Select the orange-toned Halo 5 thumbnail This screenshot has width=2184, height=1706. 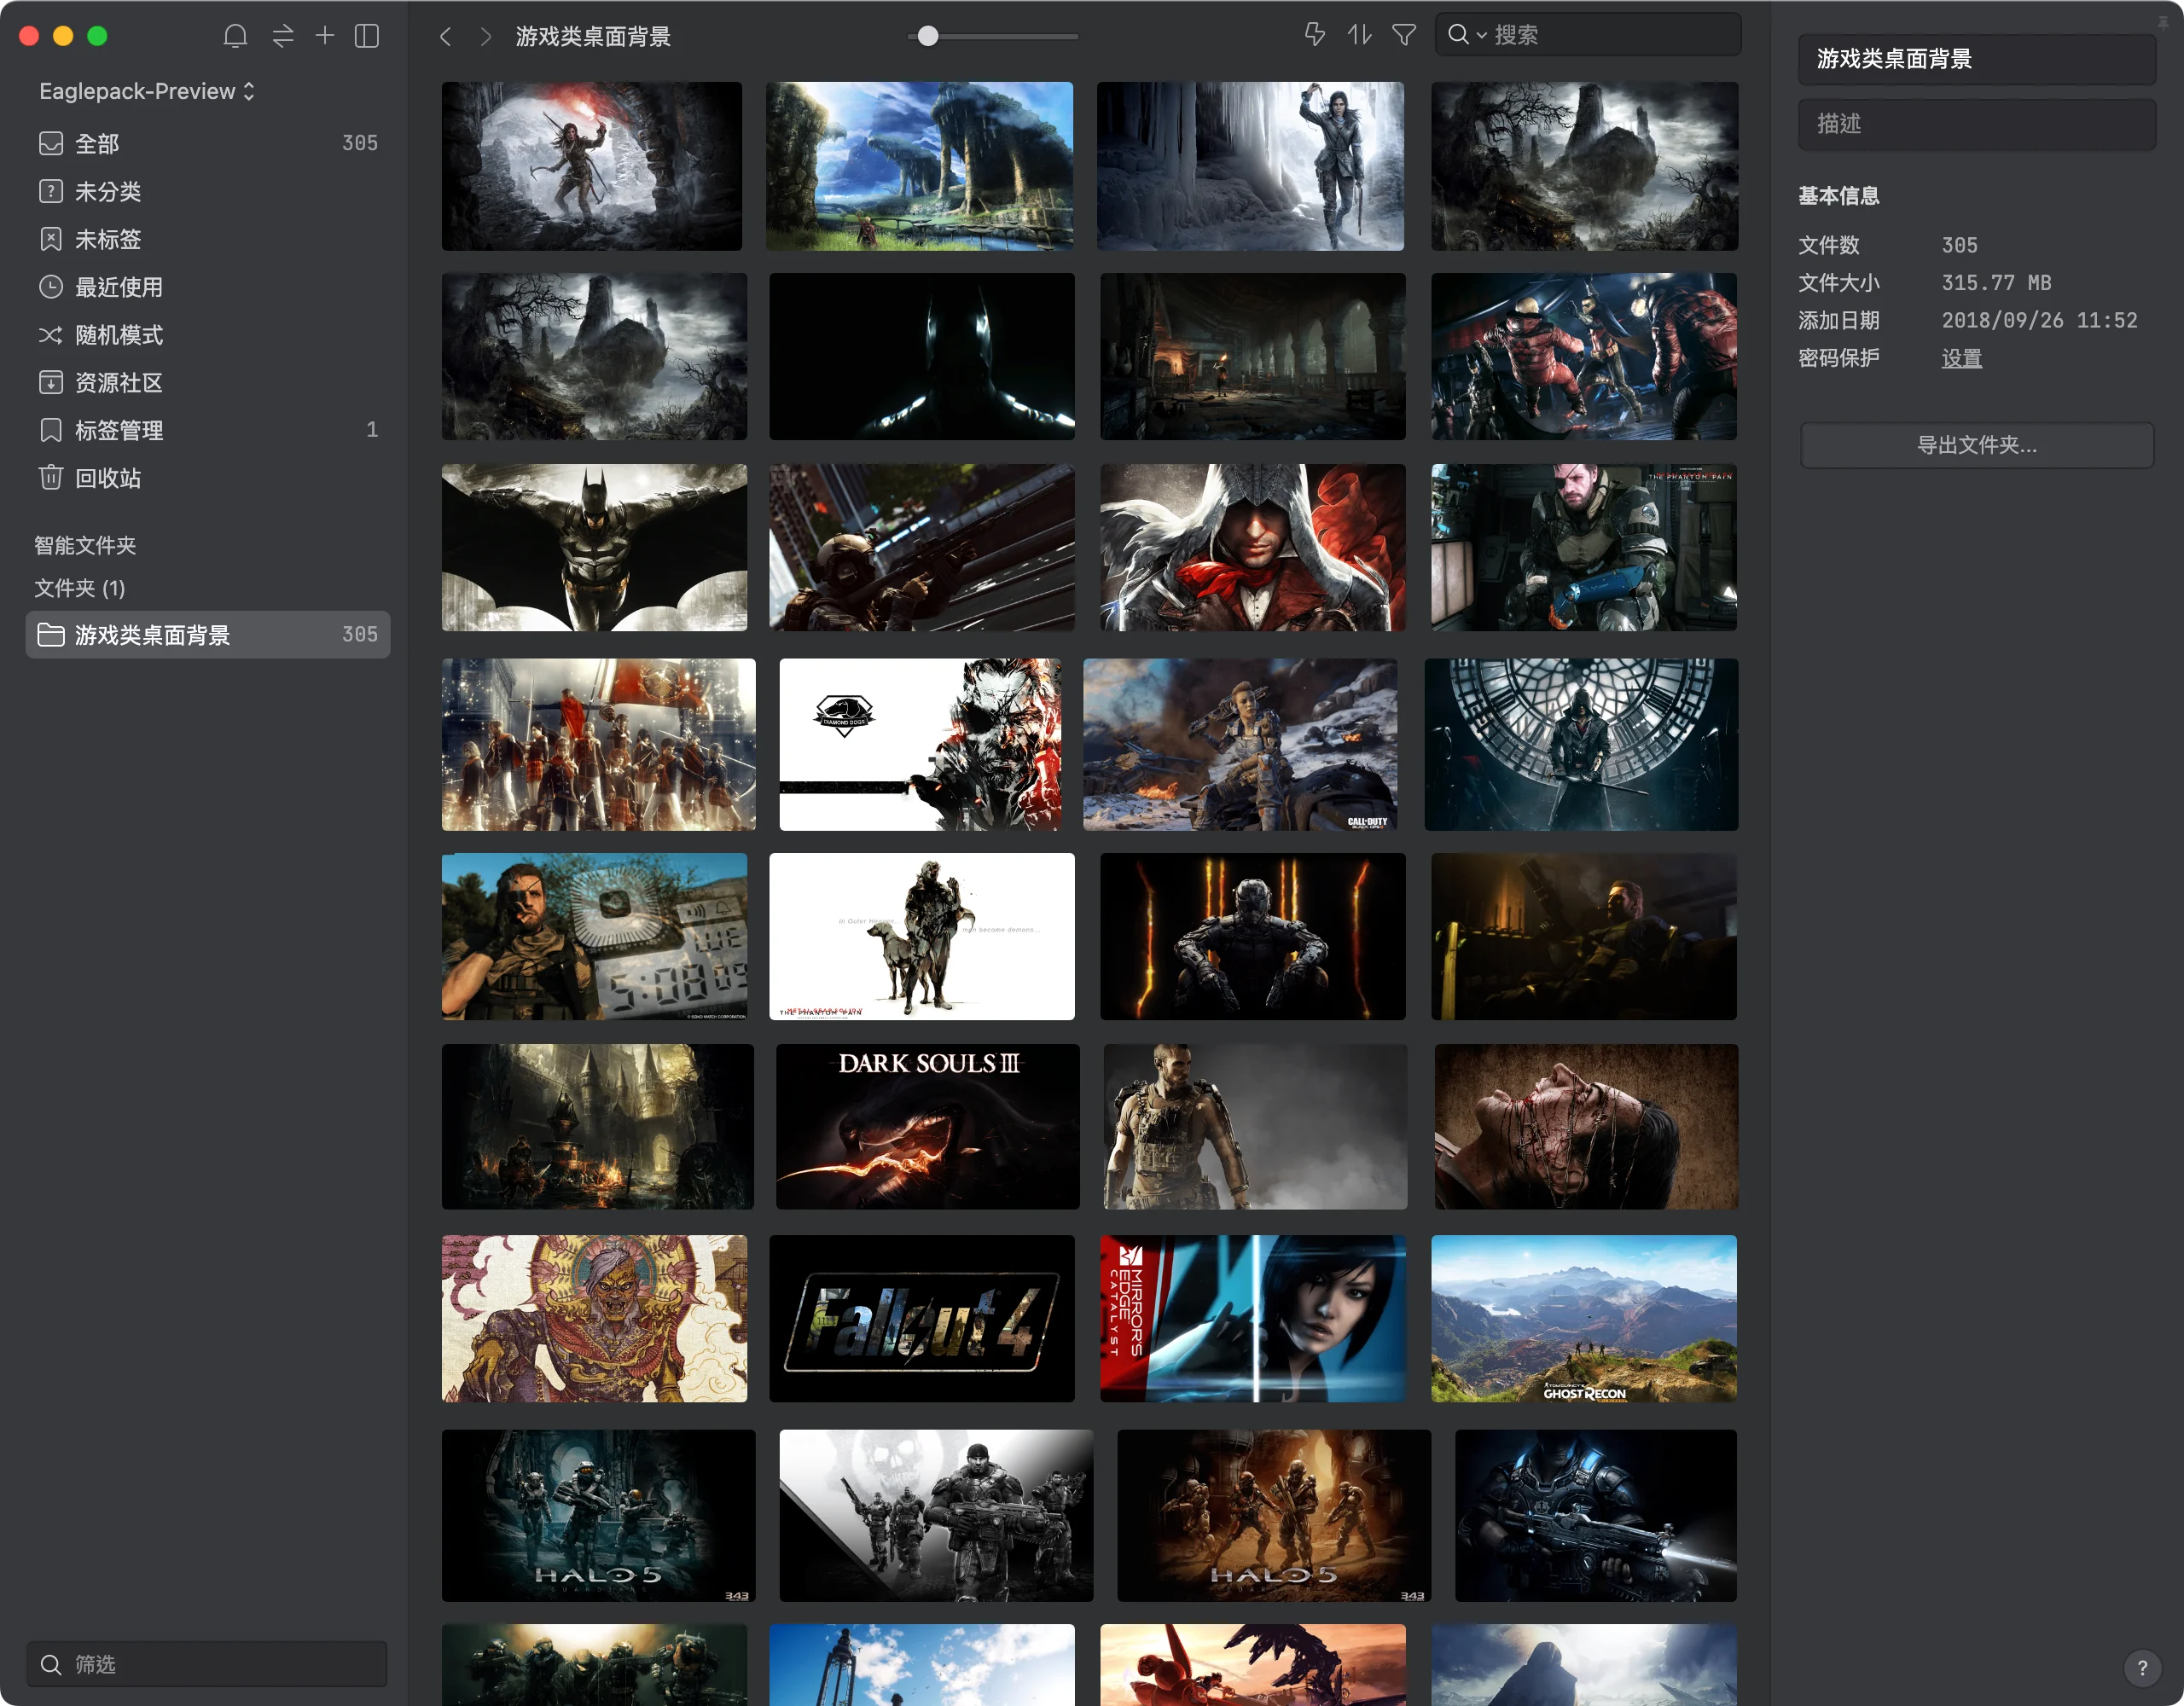point(1274,1515)
